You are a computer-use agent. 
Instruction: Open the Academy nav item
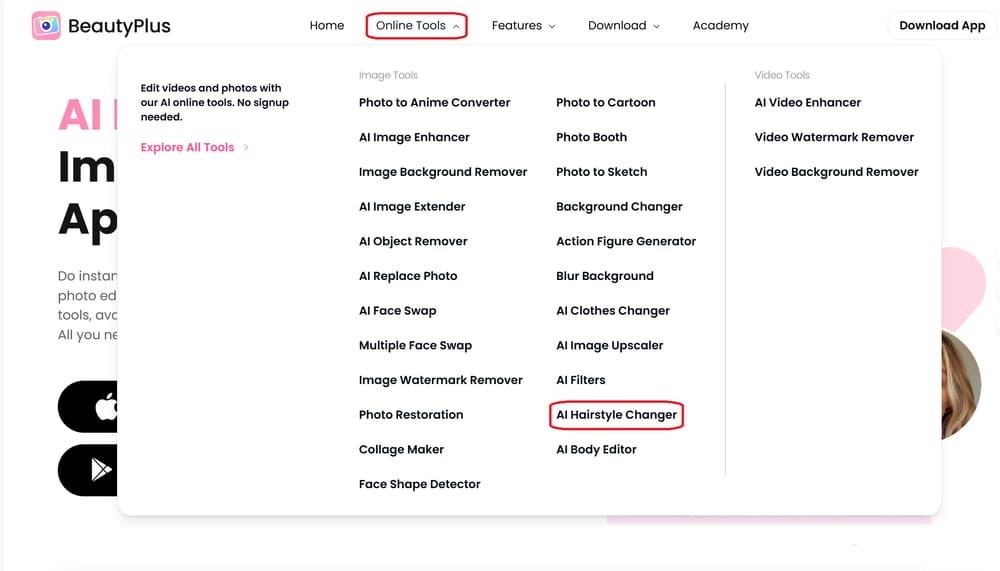pos(721,26)
